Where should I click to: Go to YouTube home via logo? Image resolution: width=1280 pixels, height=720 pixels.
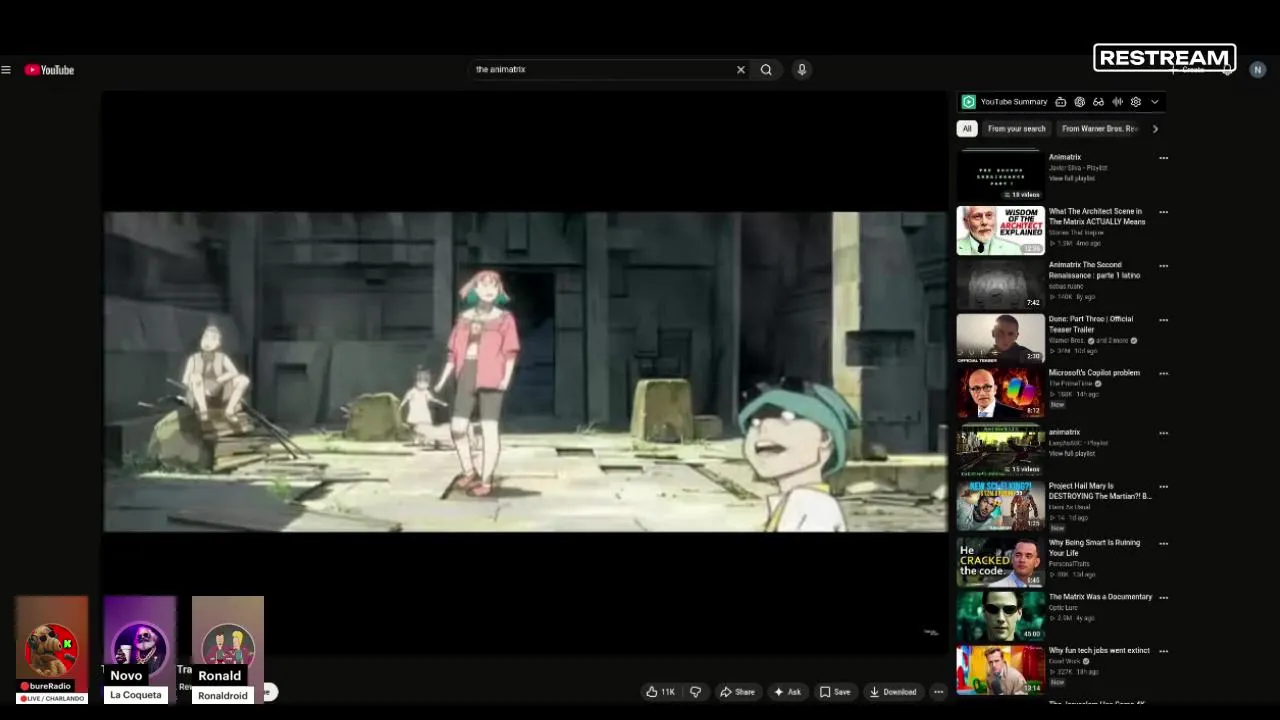pyautogui.click(x=50, y=70)
